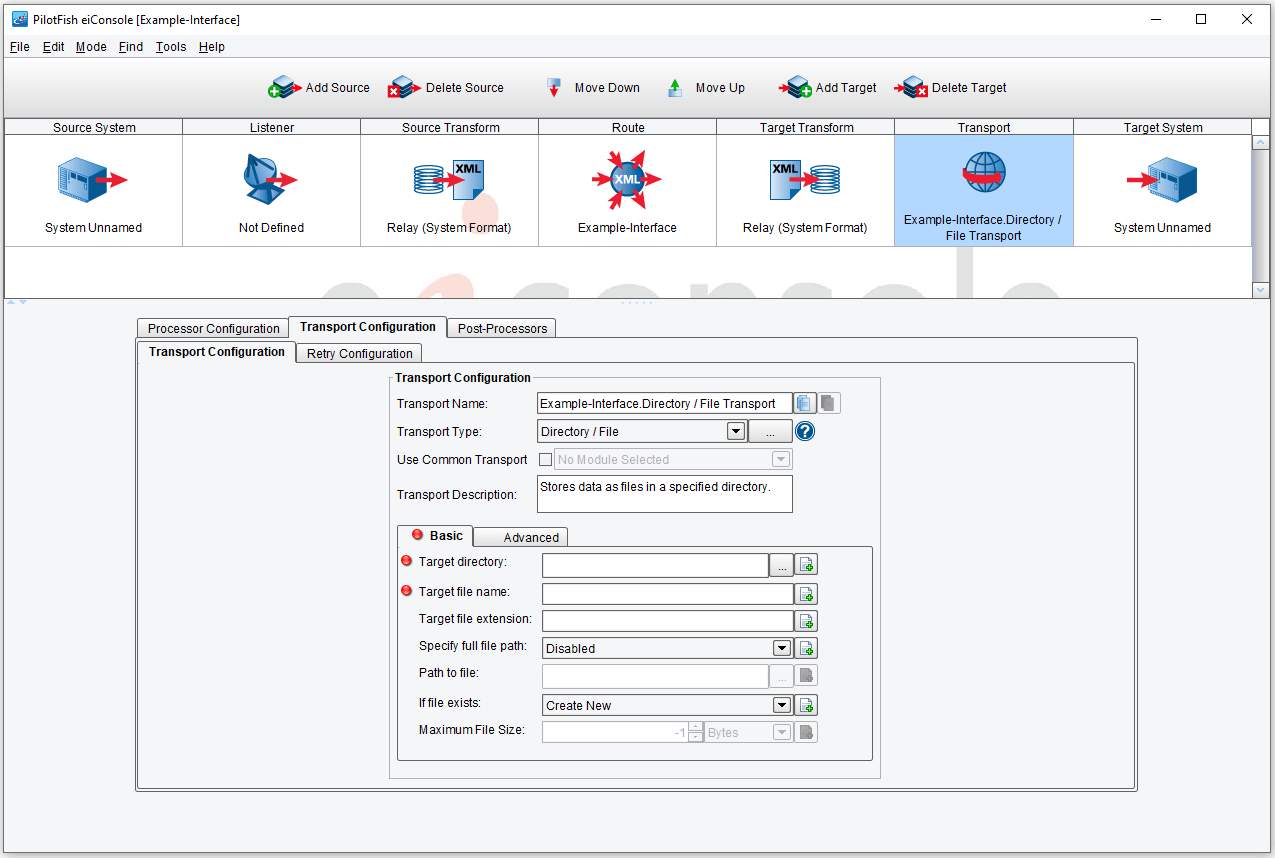Image resolution: width=1275 pixels, height=858 pixels.
Task: Click disabled icon beside Maximum File Size
Action: click(x=807, y=732)
